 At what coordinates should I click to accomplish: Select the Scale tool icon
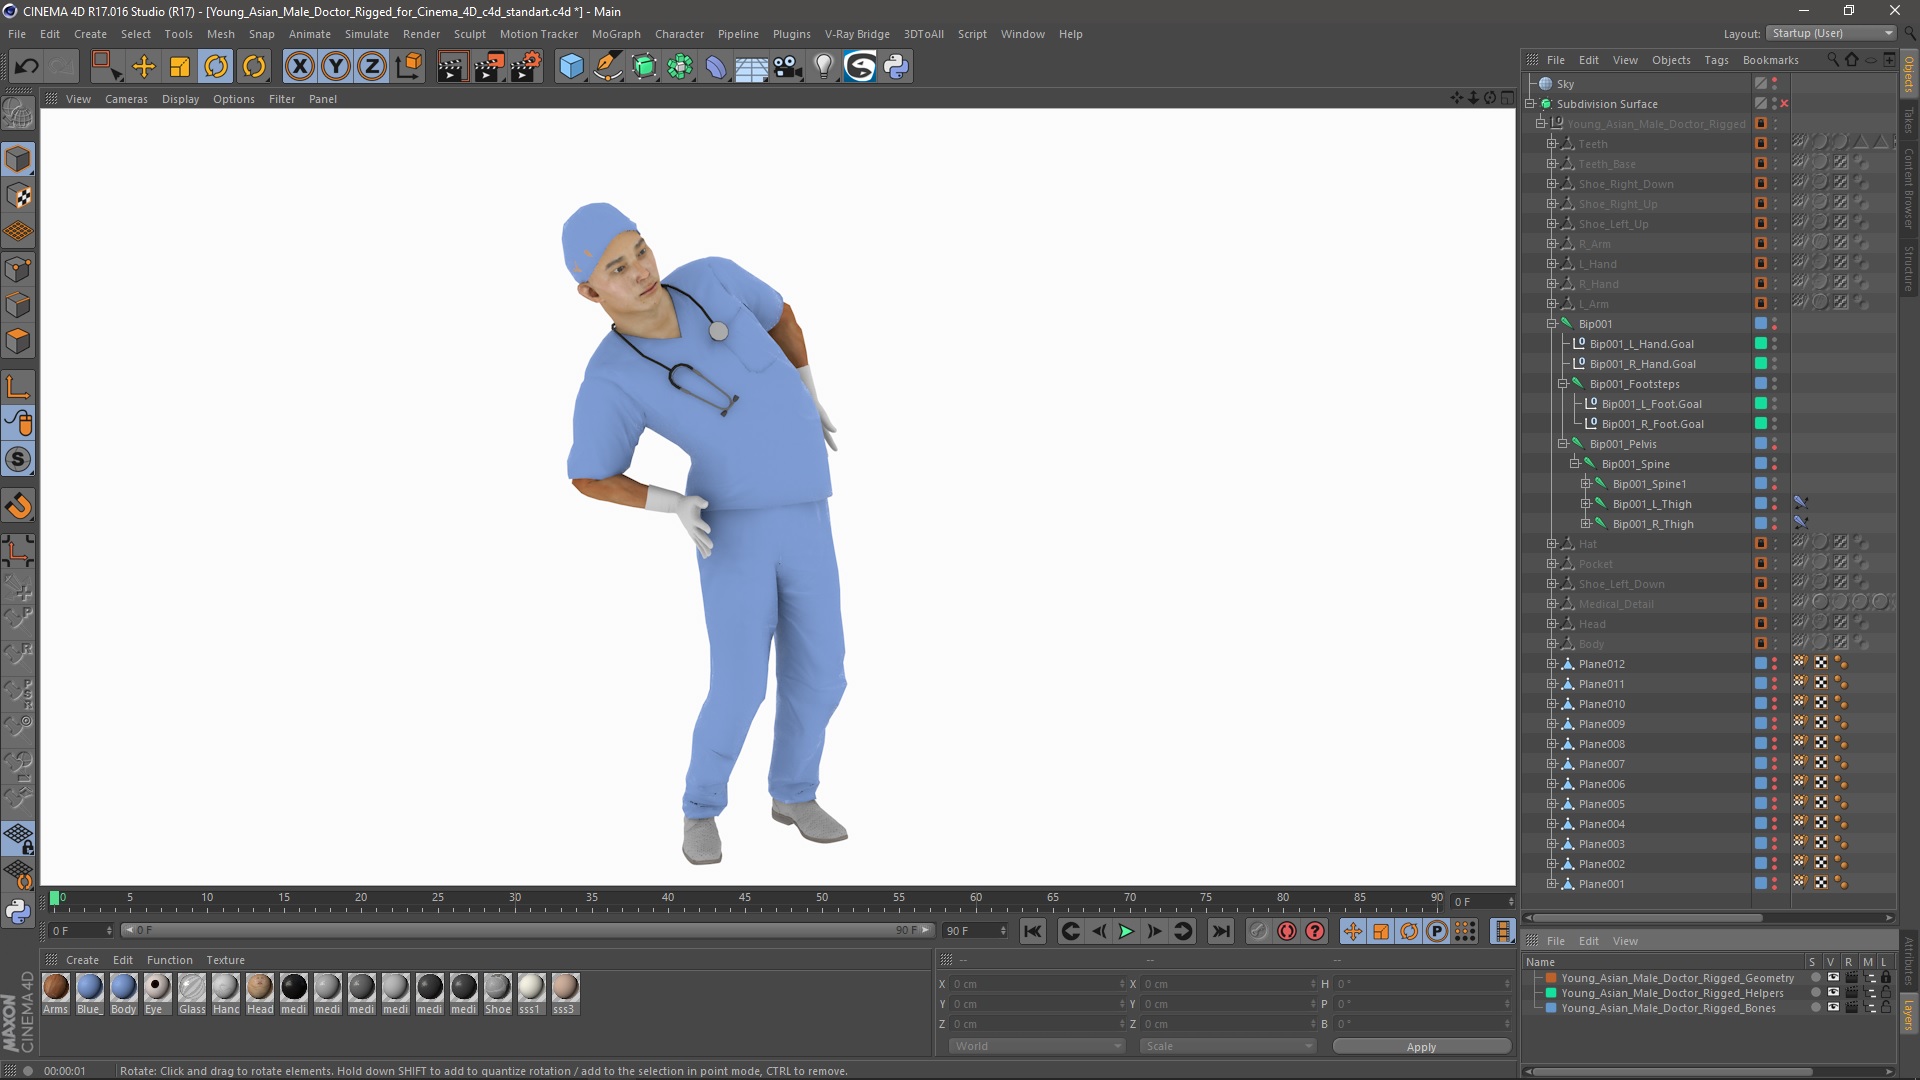[181, 66]
